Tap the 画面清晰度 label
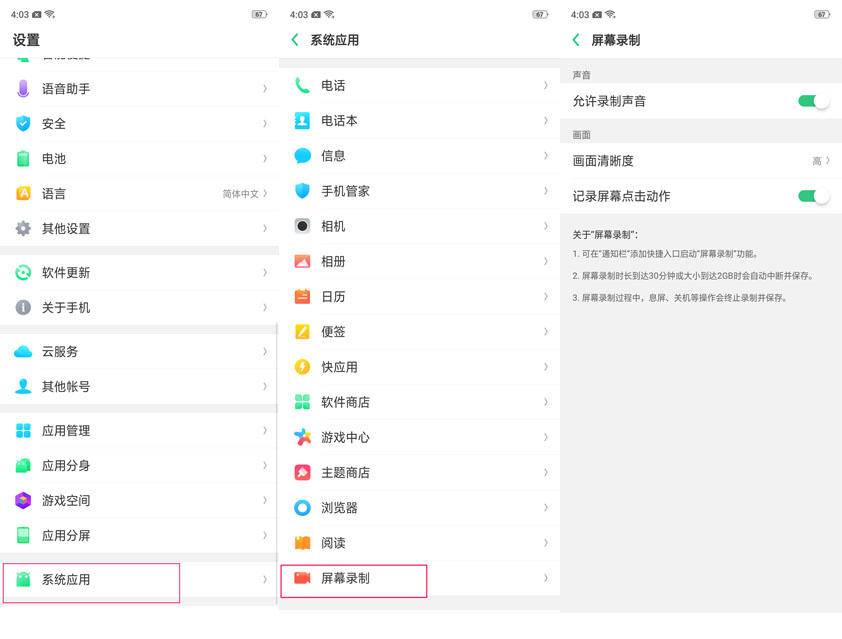Screen dimensions: 842x639 point(603,161)
